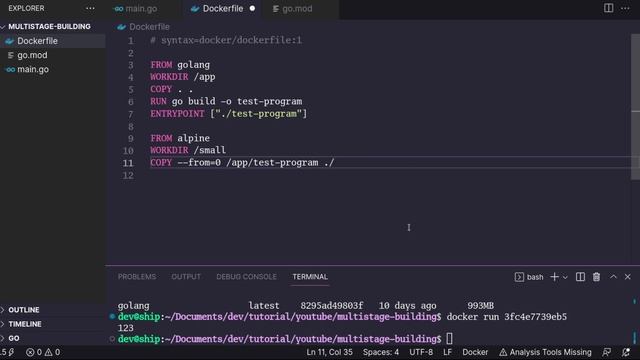The height and width of the screenshot is (360, 640).
Task: Click the FROM golang line in the editor
Action: [180, 64]
